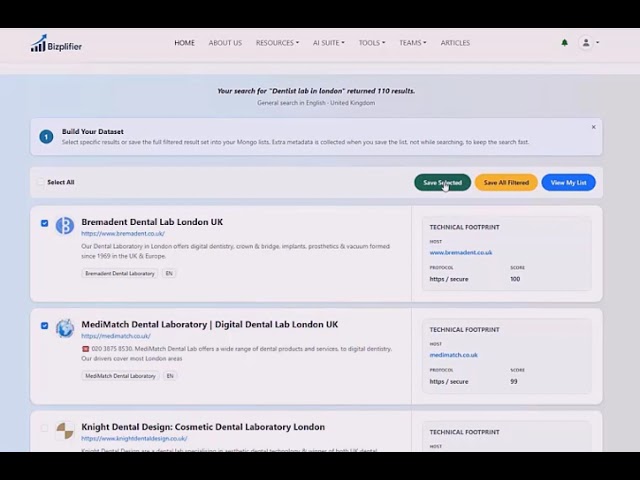Toggle the Select All checkbox
Screen dimensions: 640x480
click(x=41, y=182)
